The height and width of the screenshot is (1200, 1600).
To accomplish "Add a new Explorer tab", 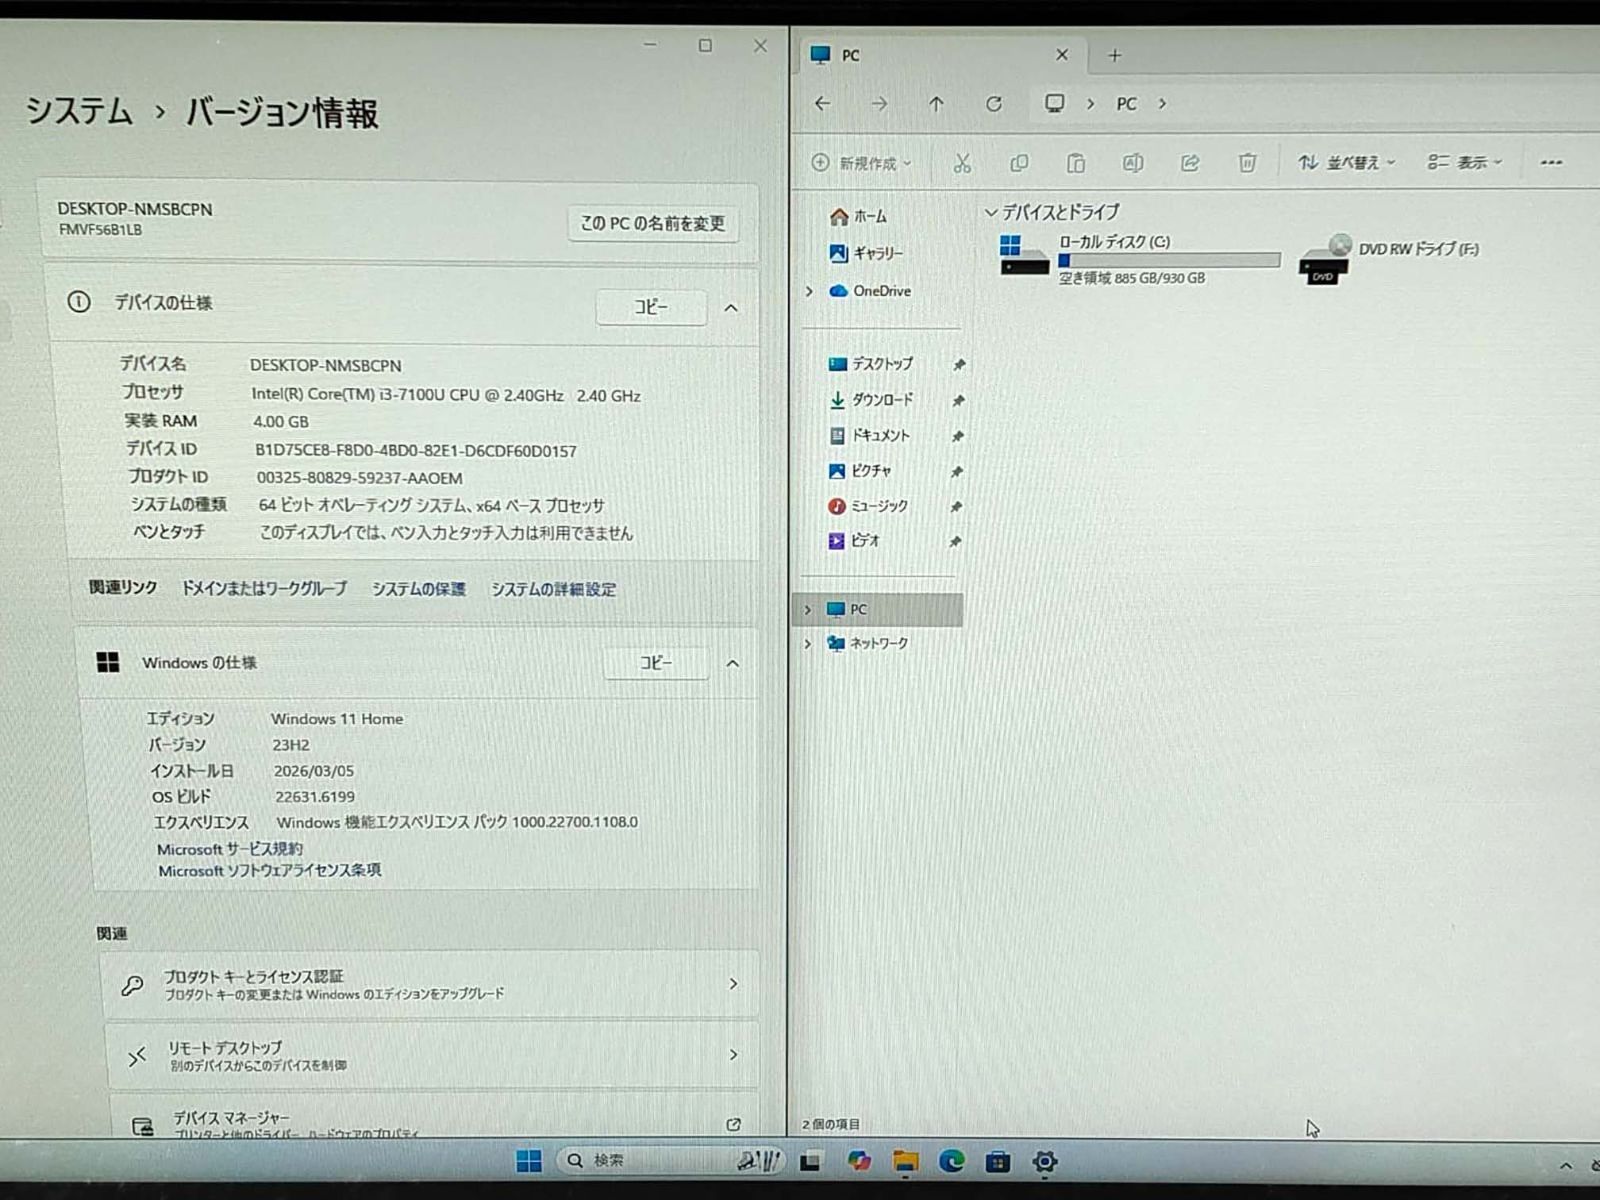I will coord(1115,56).
